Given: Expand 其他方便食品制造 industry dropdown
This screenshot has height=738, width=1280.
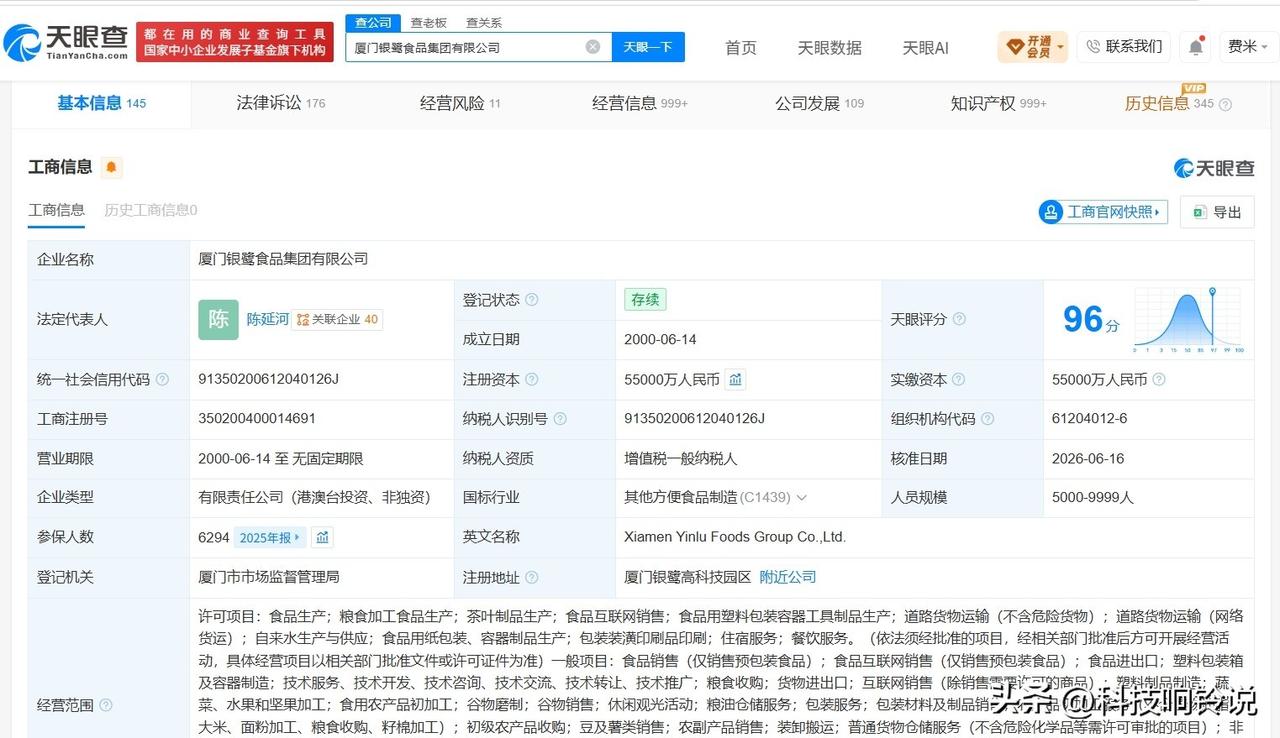Looking at the screenshot, I should click(801, 498).
